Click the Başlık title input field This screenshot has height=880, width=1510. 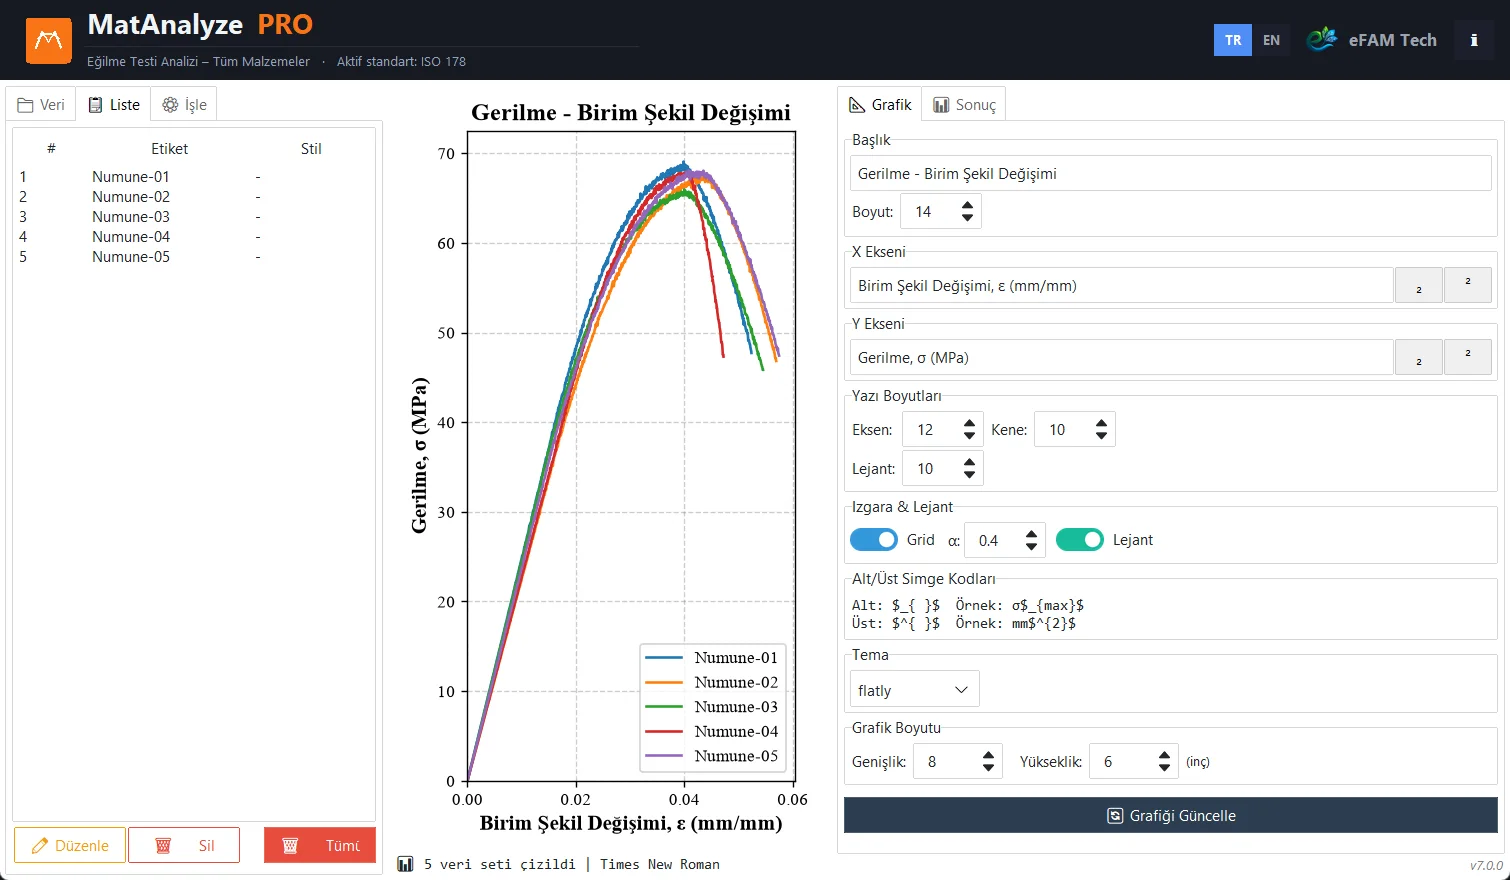(1171, 173)
